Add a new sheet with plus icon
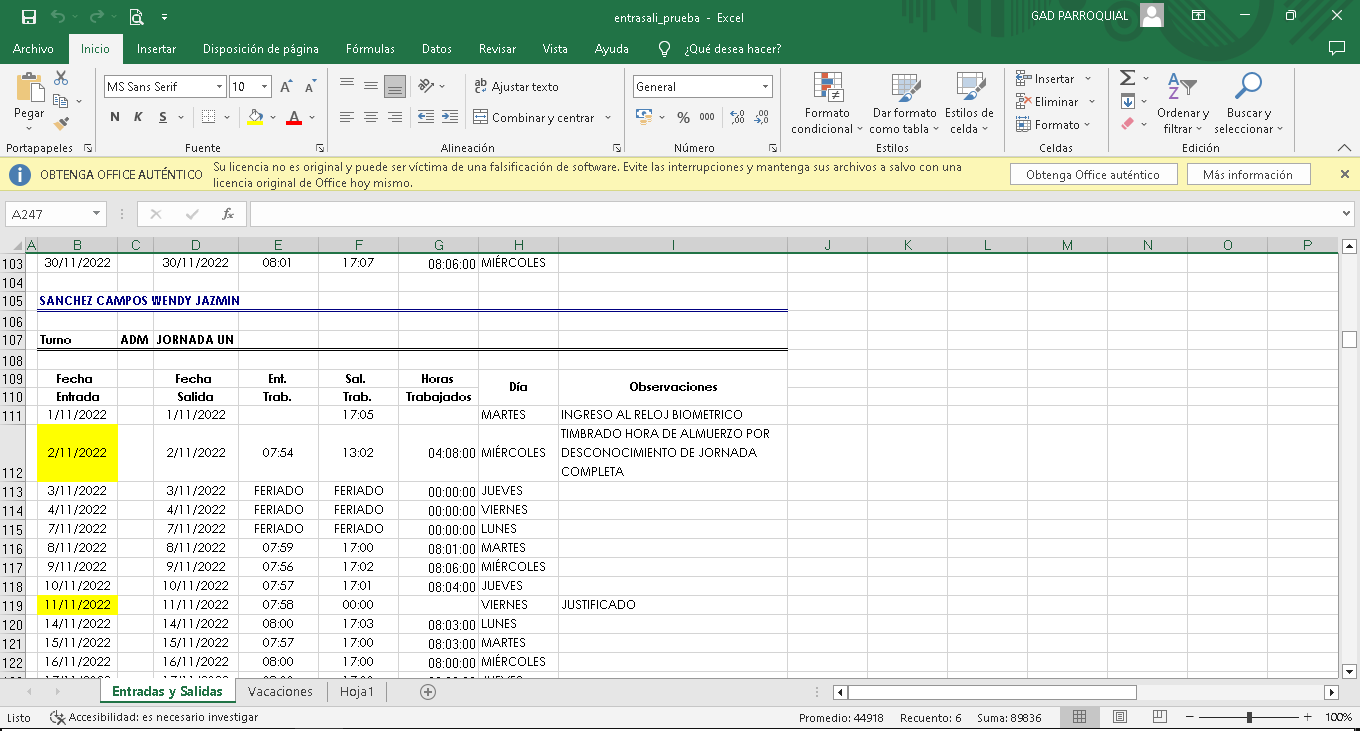Viewport: 1360px width, 731px height. point(428,692)
